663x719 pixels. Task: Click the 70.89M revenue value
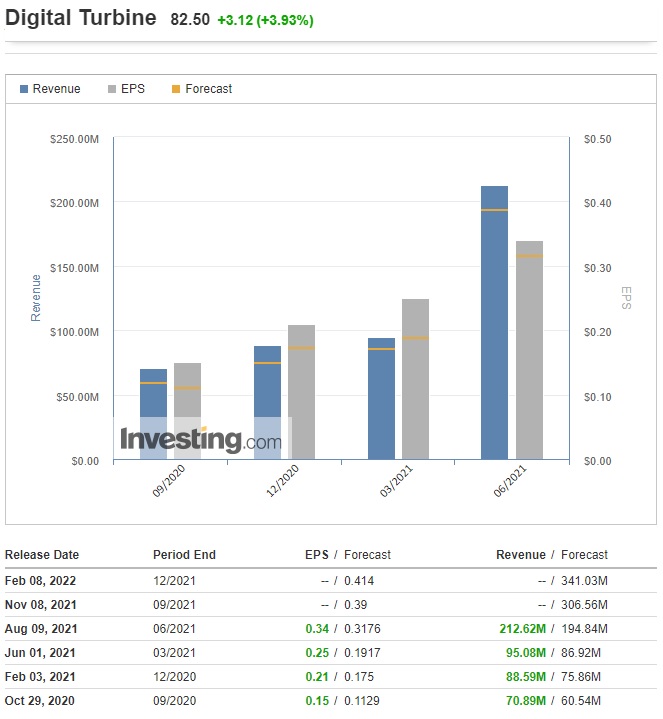coord(526,701)
